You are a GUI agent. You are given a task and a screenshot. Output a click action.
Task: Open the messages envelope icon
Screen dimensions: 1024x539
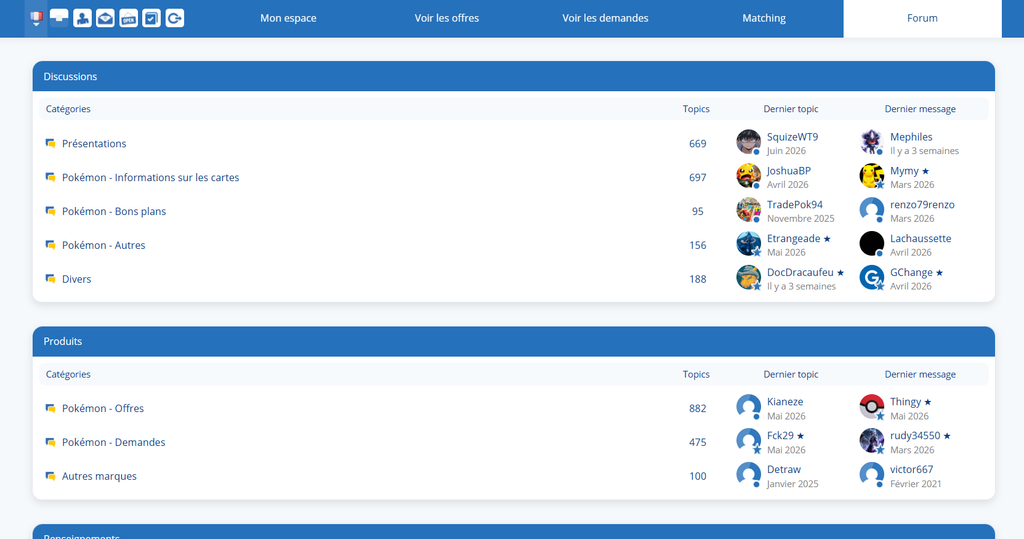(x=105, y=18)
